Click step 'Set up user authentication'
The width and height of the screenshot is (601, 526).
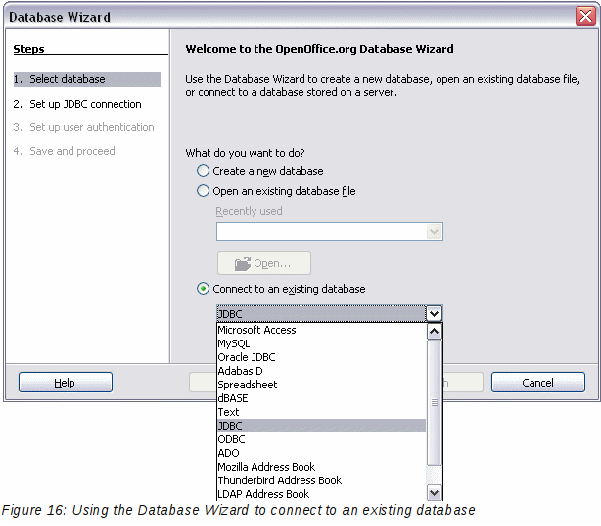click(x=84, y=127)
